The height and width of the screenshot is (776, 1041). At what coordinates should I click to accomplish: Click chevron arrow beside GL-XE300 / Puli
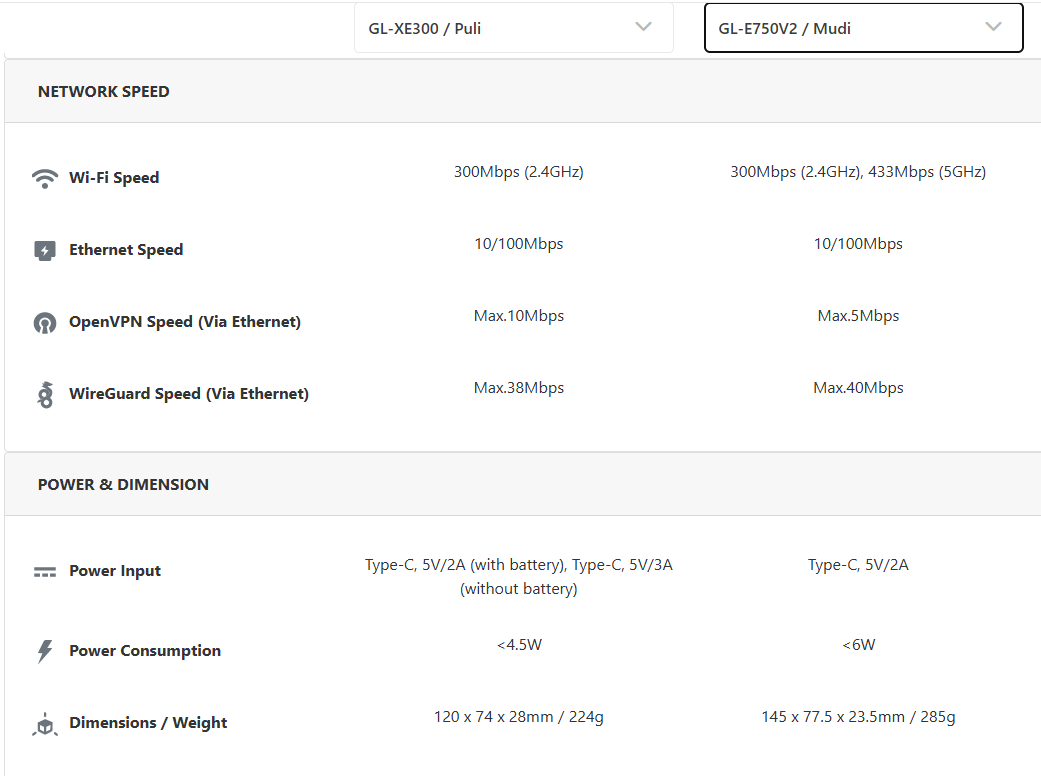coord(643,27)
